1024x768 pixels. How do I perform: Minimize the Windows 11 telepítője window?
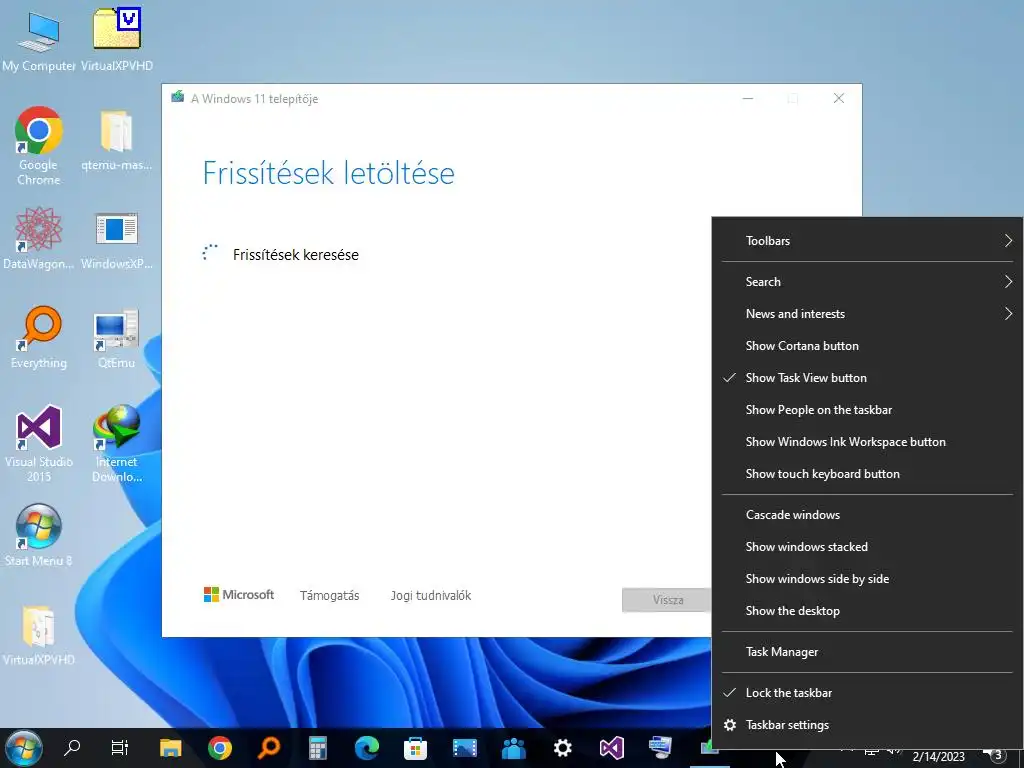coord(748,99)
